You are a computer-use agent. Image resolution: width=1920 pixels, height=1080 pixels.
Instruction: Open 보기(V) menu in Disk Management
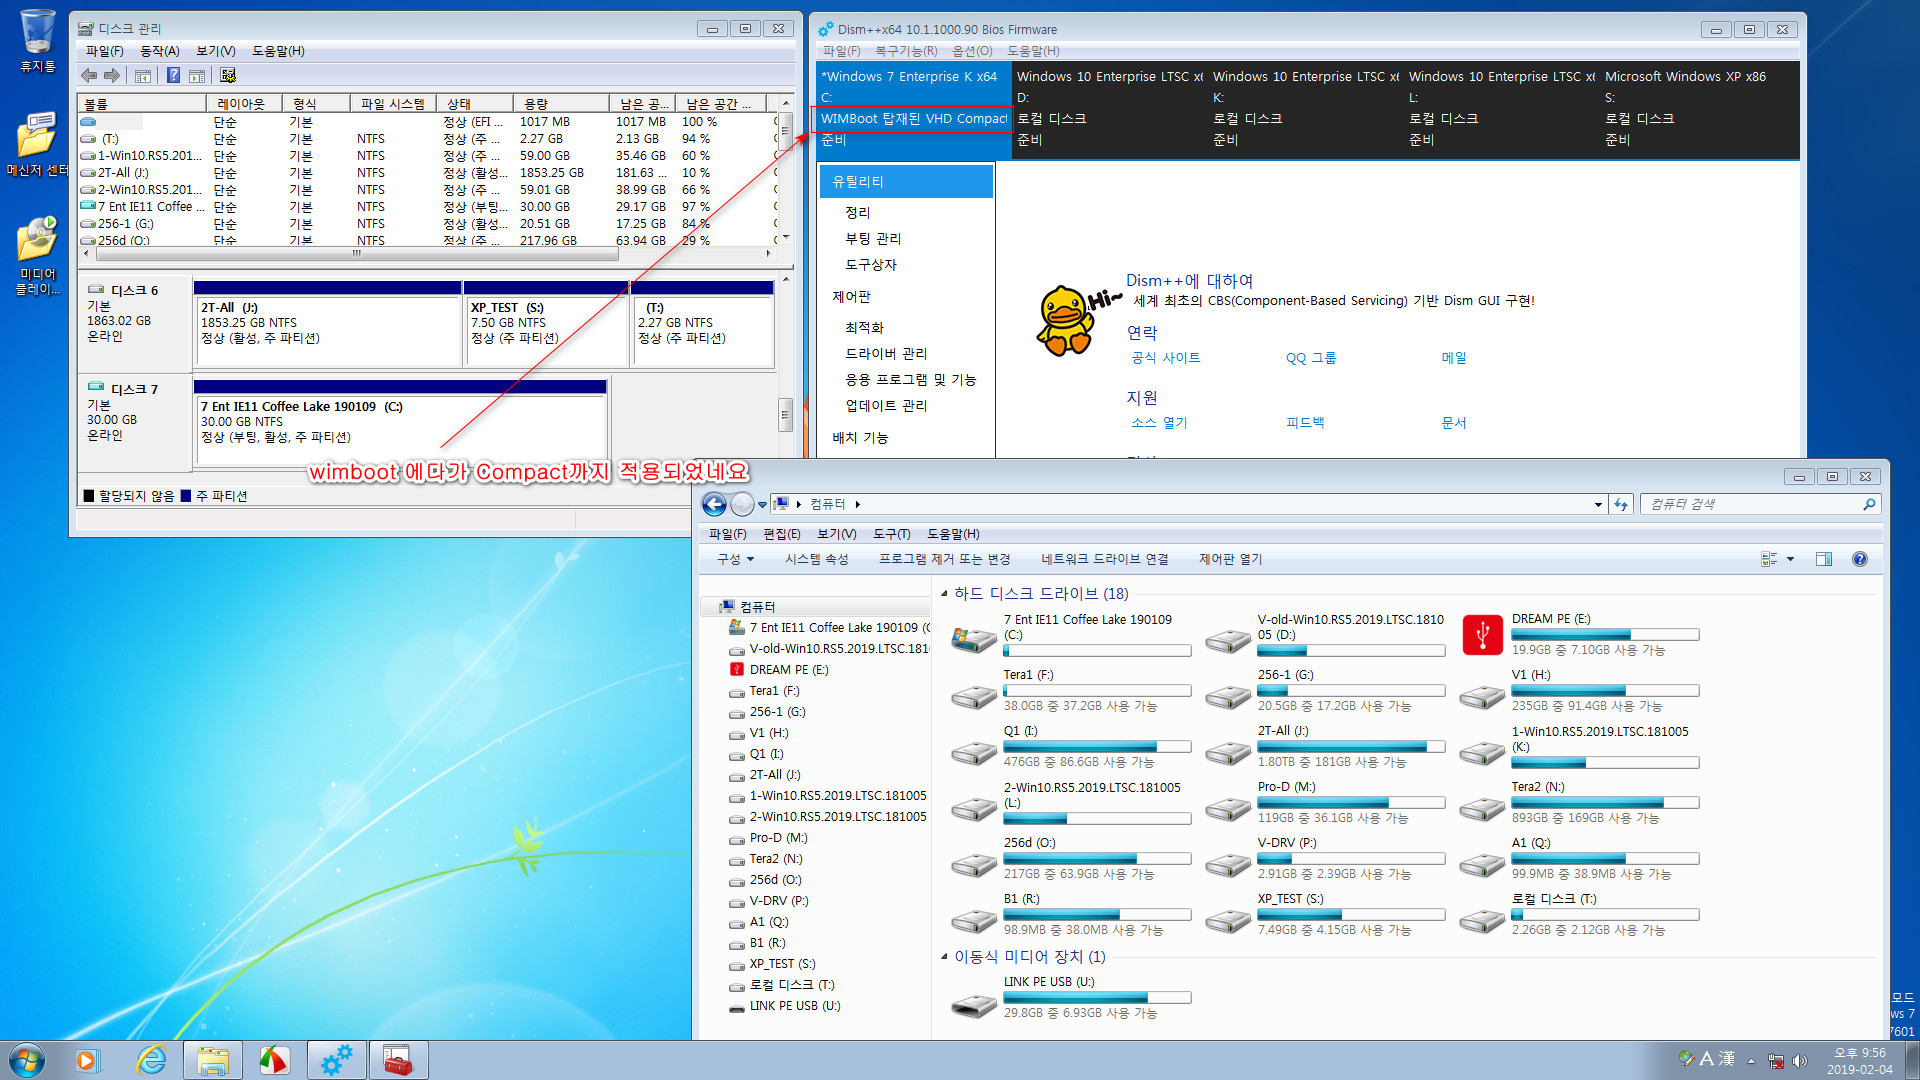(215, 51)
